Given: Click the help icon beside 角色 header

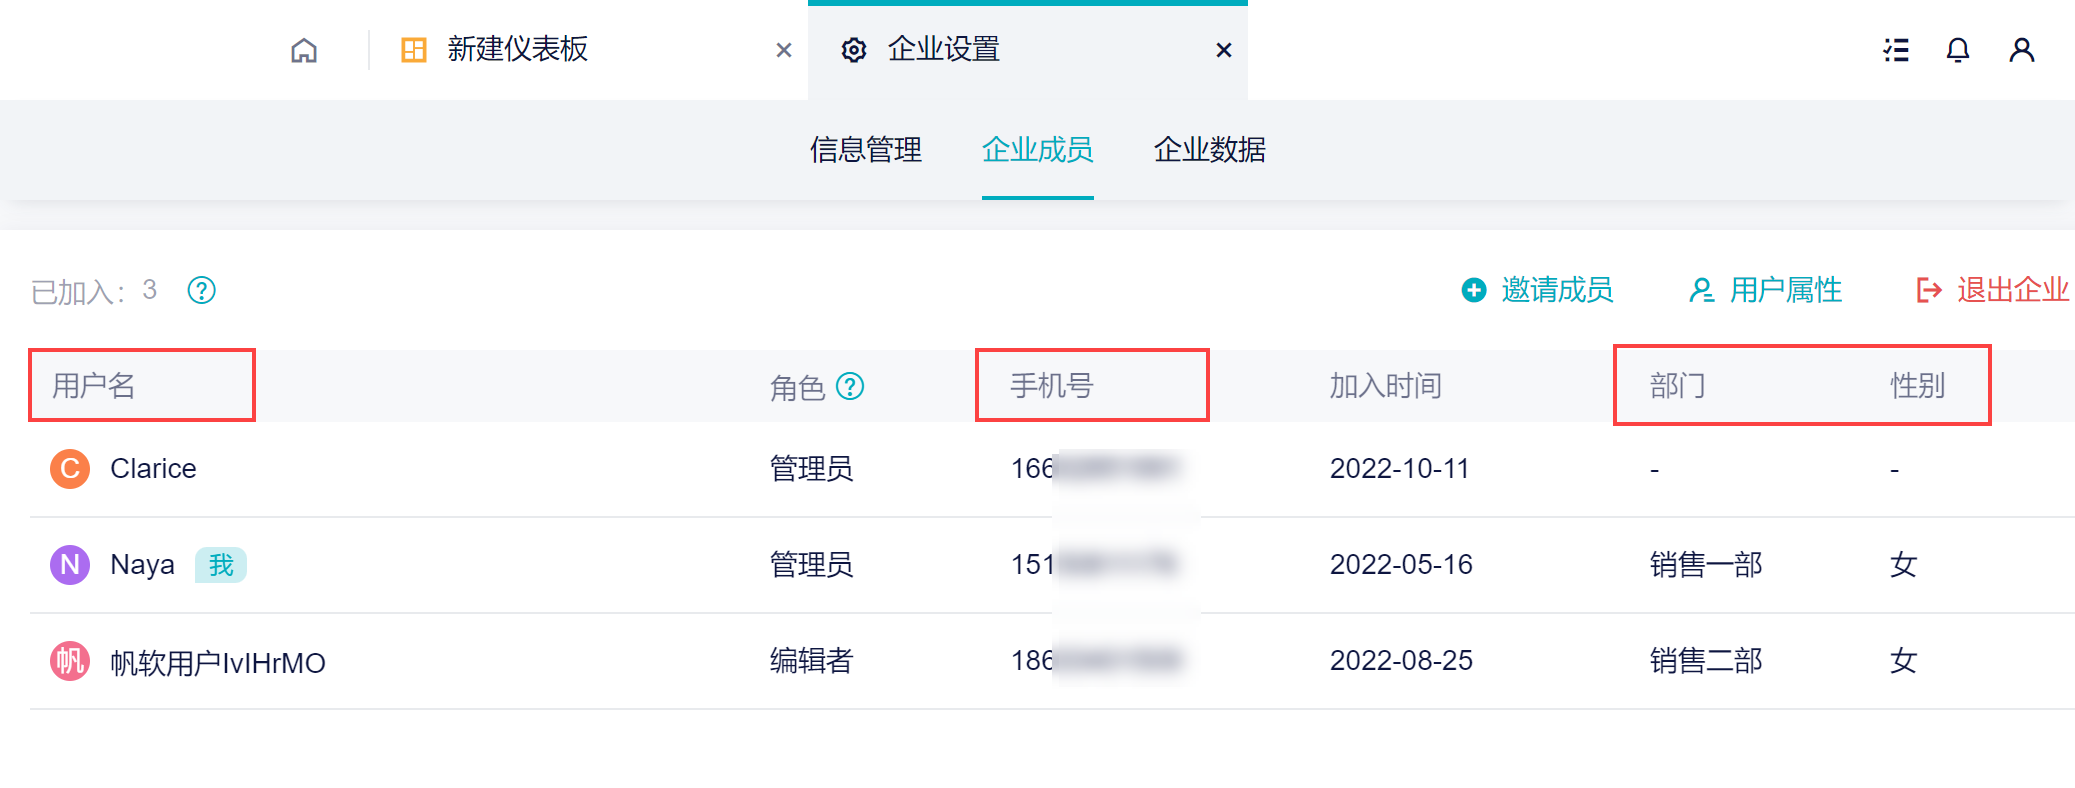Looking at the screenshot, I should [850, 386].
